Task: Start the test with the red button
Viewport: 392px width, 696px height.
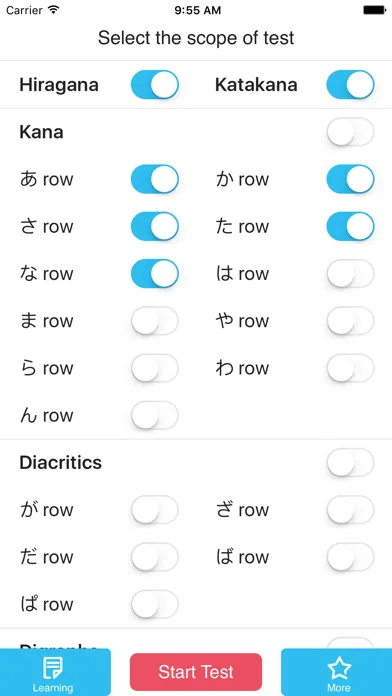Action: coord(196,672)
